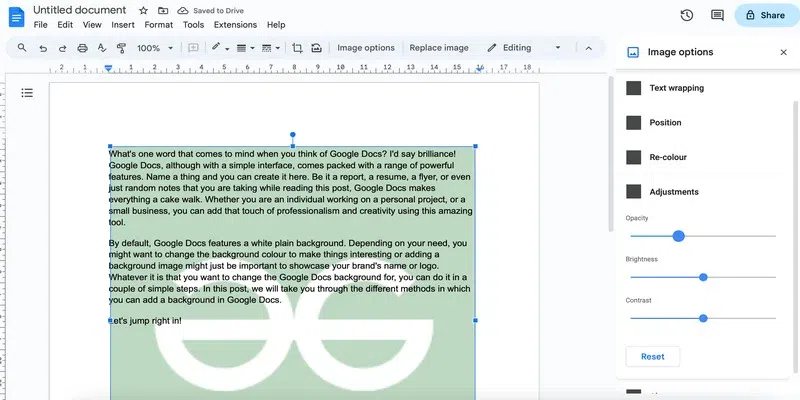Click the Untitled document title
Screen dimensions: 800x400
click(x=80, y=10)
